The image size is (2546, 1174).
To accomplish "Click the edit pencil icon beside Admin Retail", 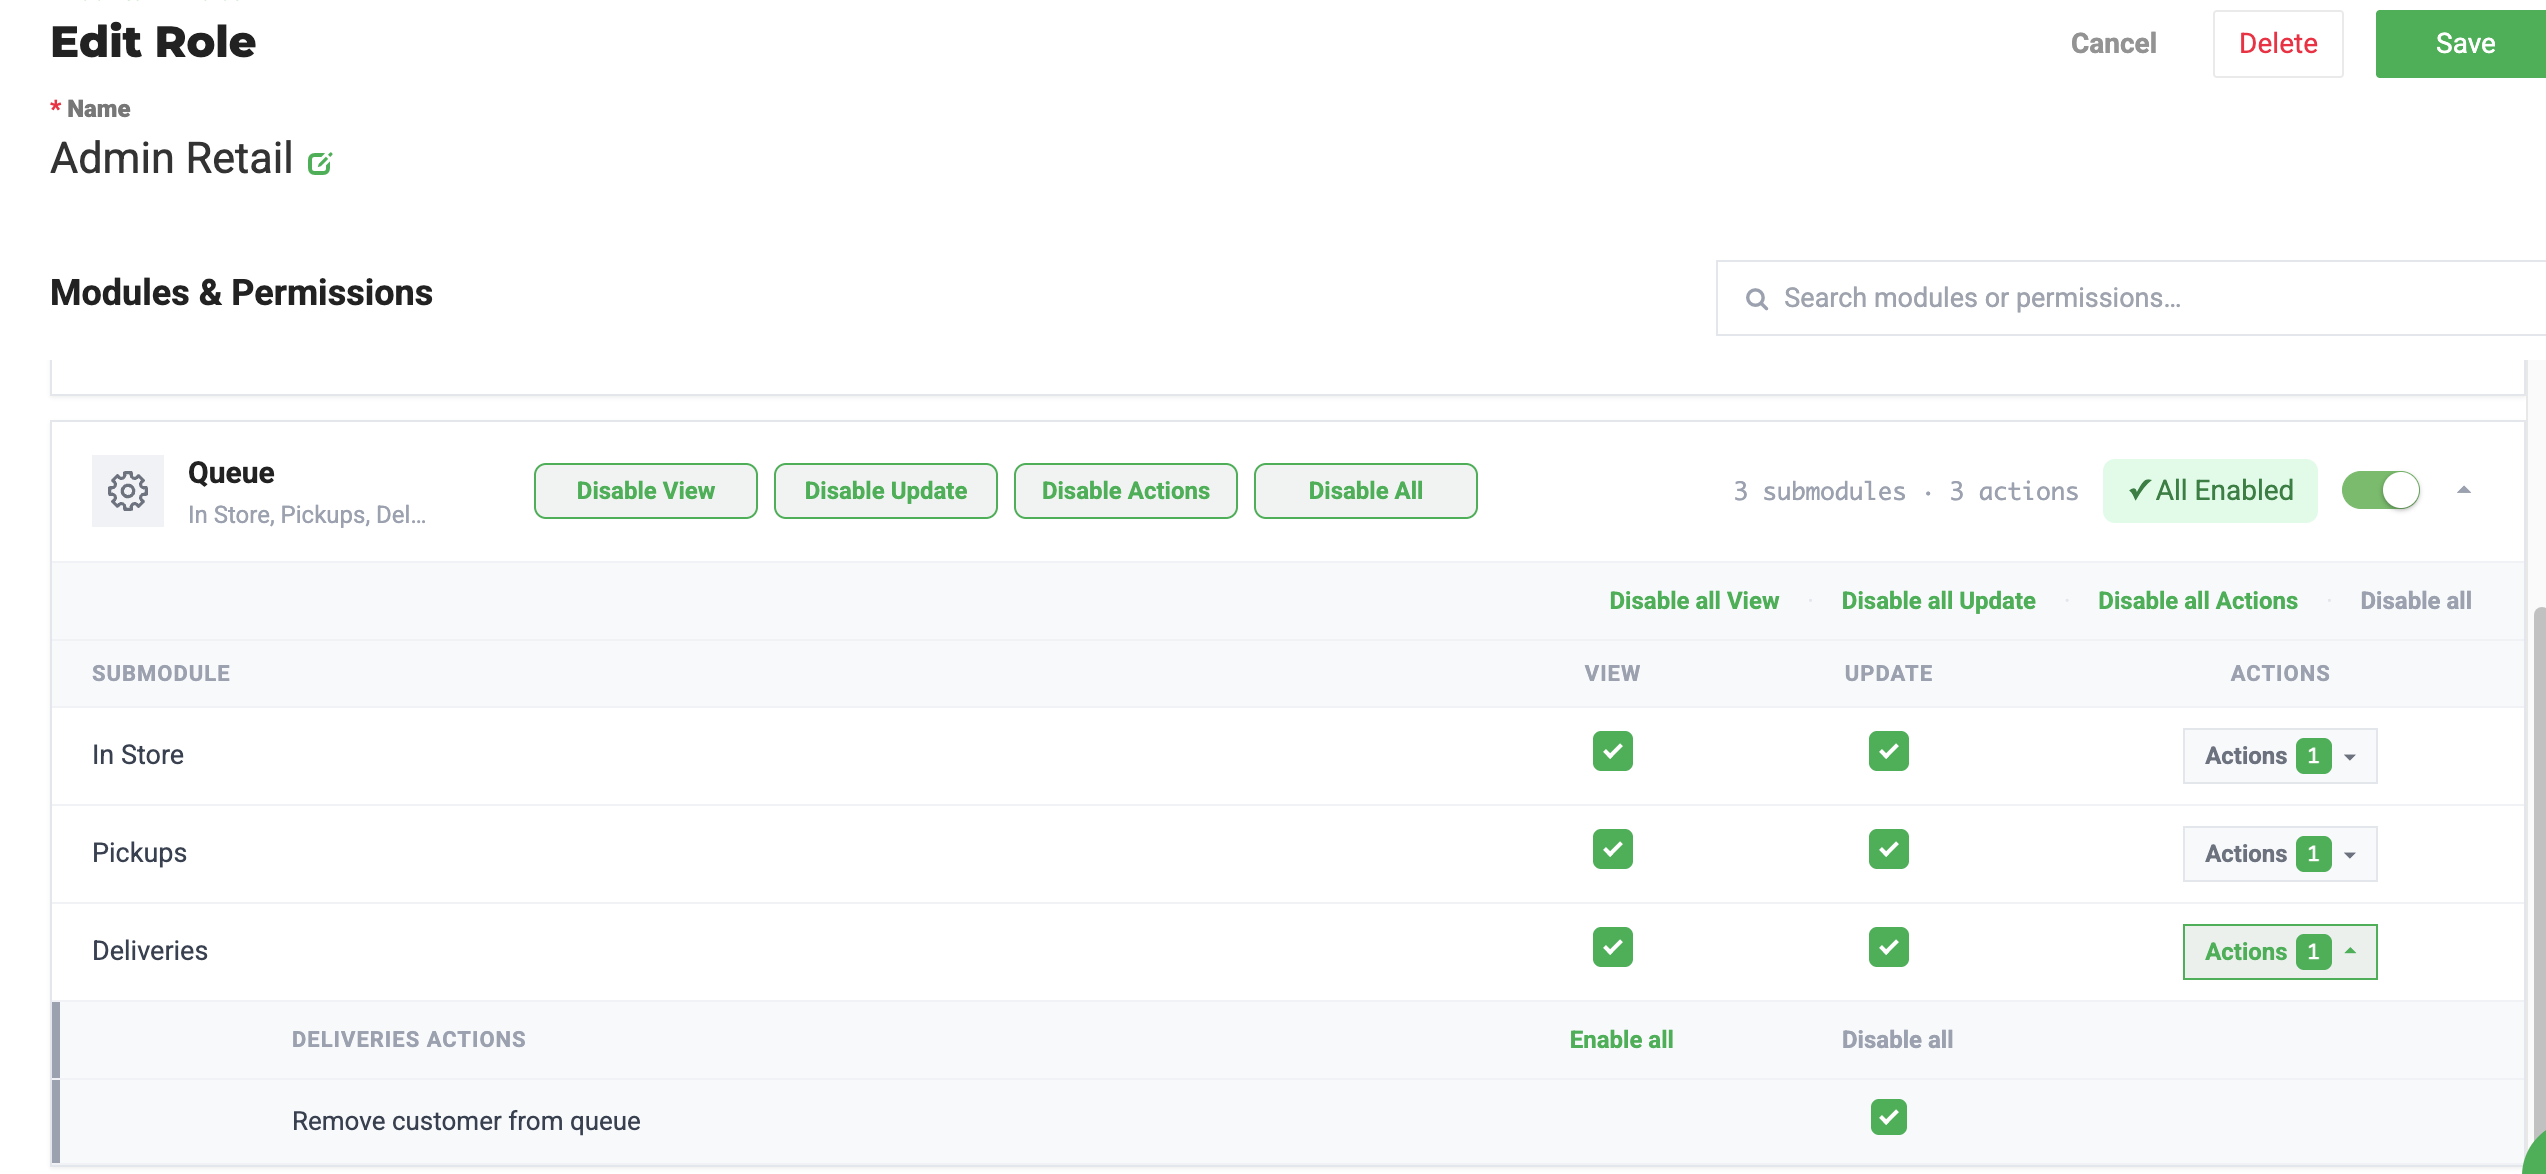I will coord(319,163).
